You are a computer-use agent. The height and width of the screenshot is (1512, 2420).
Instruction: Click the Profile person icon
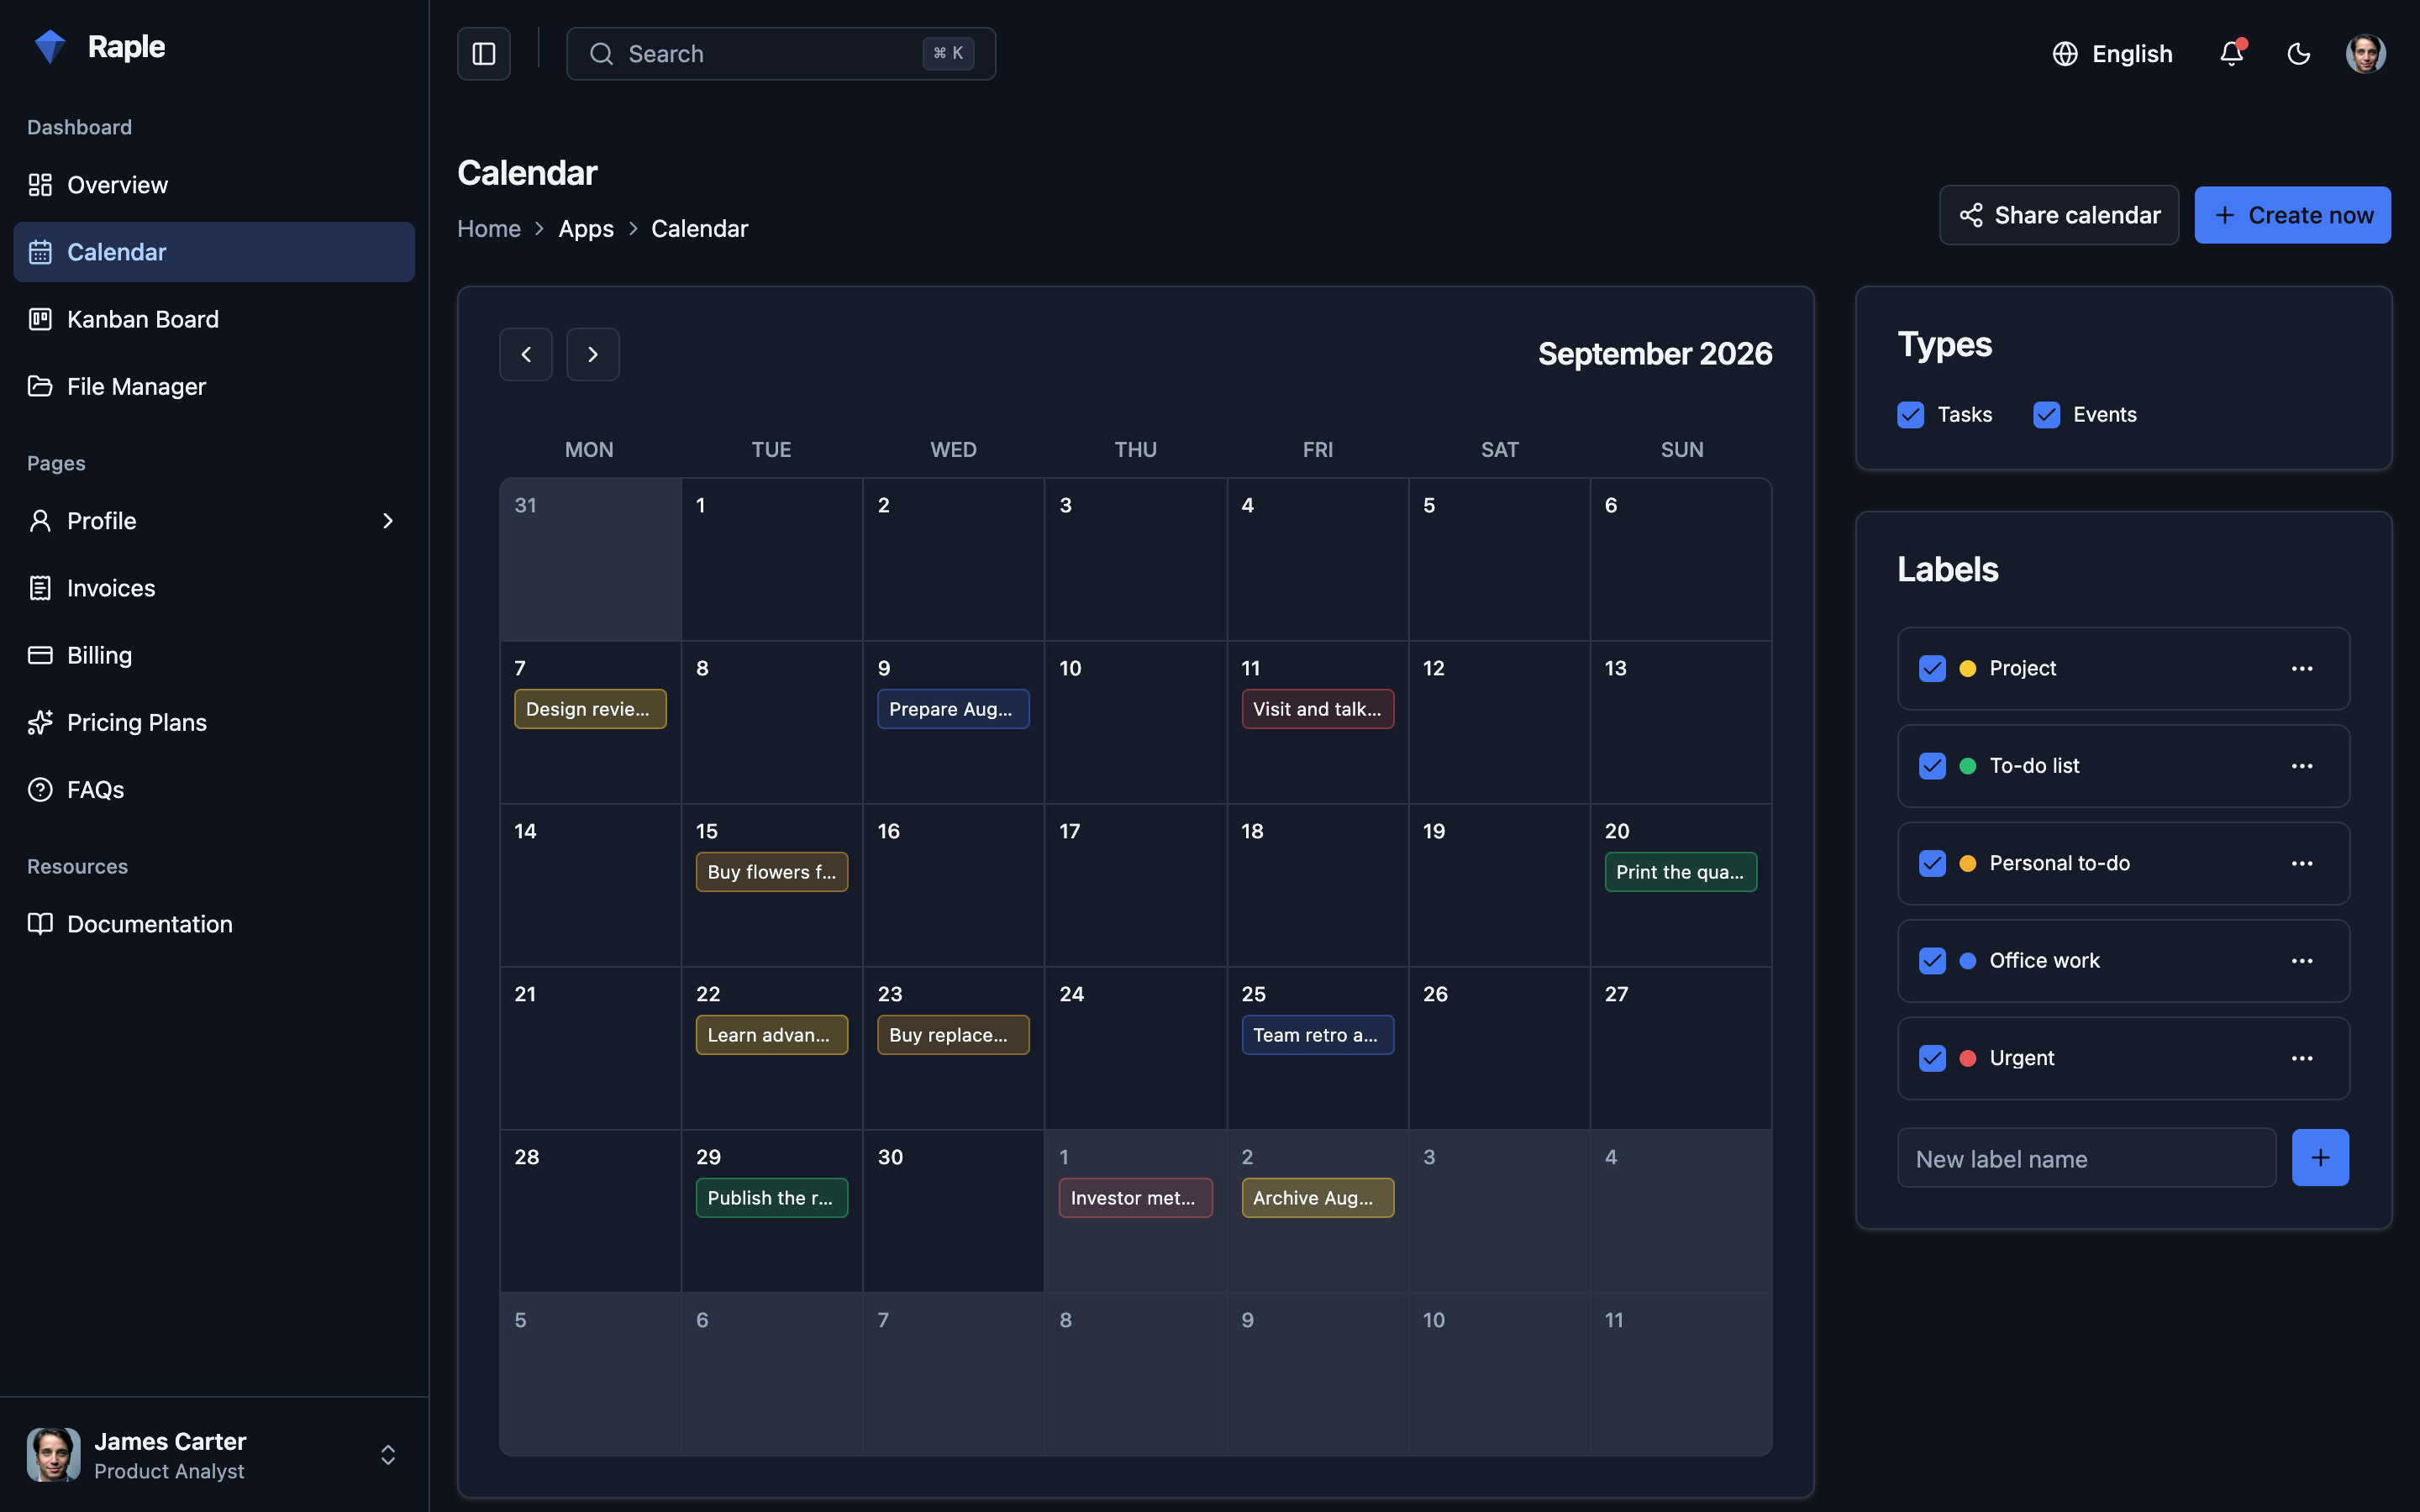(x=40, y=521)
